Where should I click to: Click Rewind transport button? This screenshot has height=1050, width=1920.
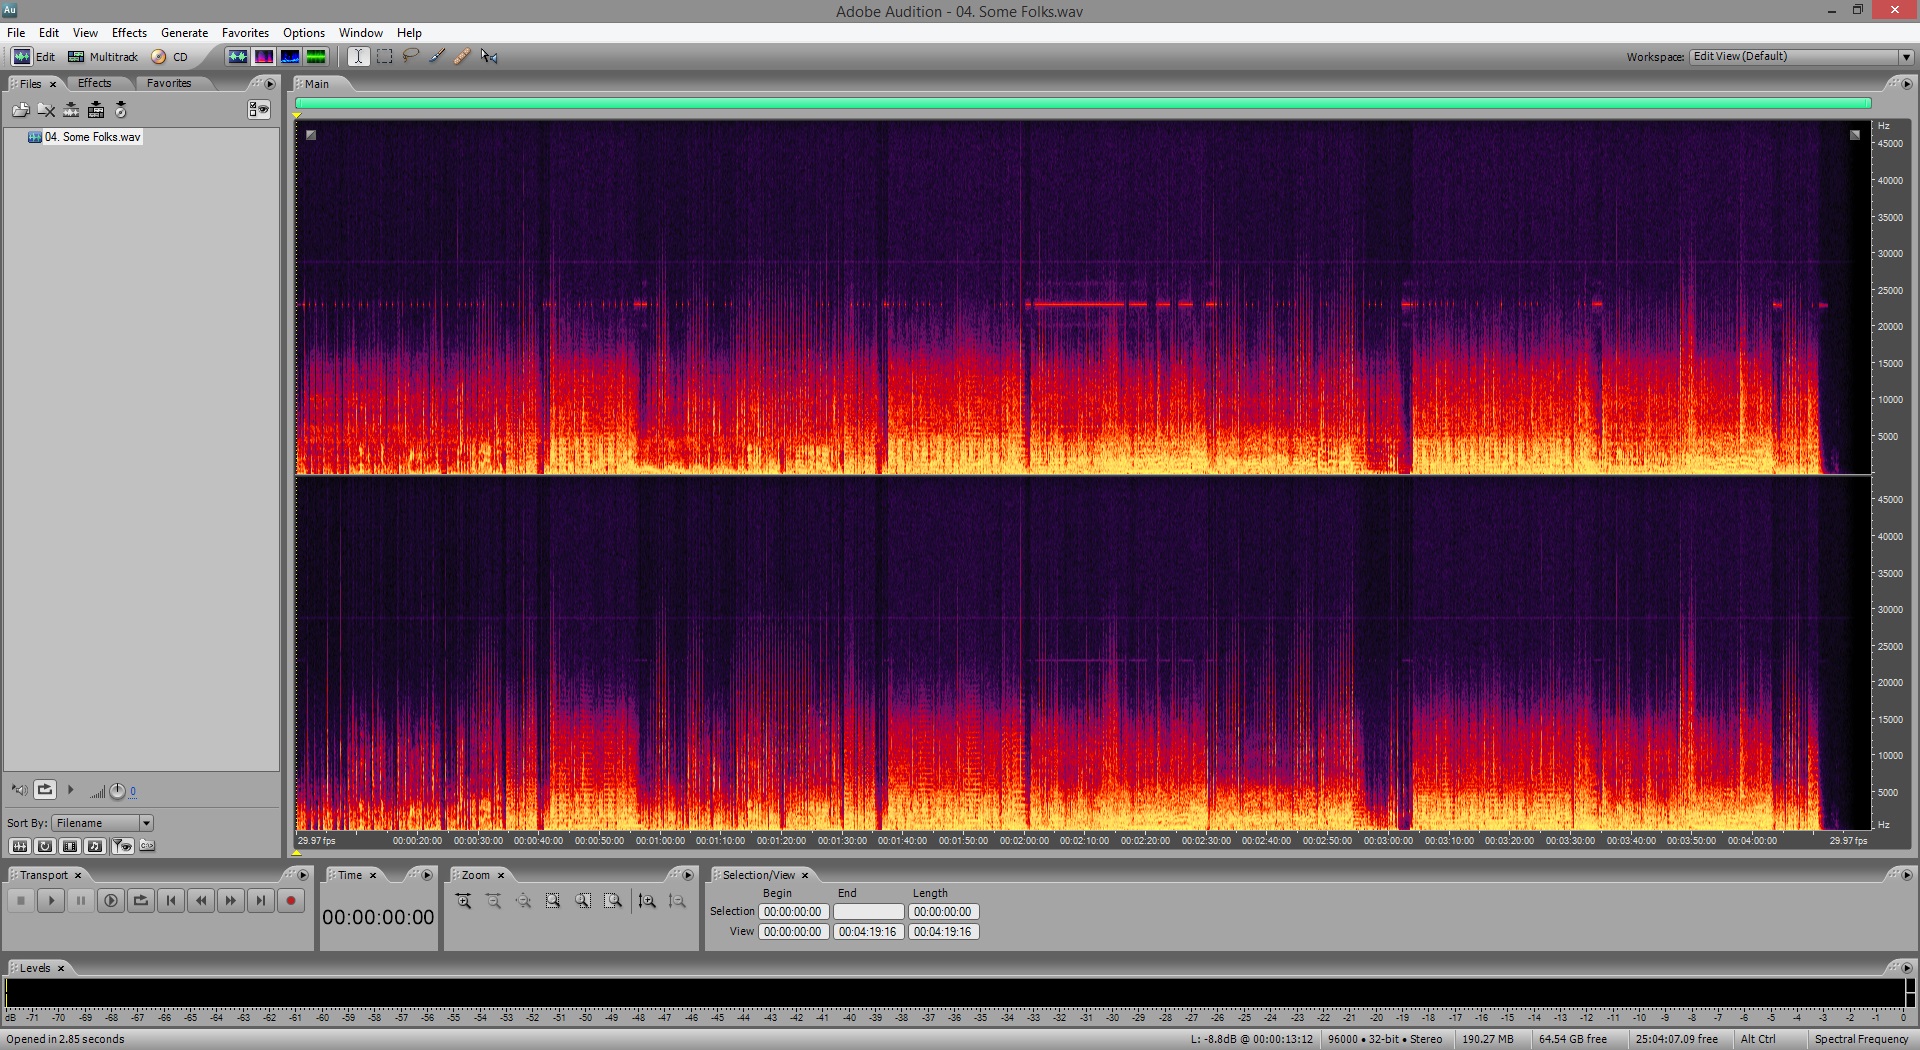click(201, 901)
